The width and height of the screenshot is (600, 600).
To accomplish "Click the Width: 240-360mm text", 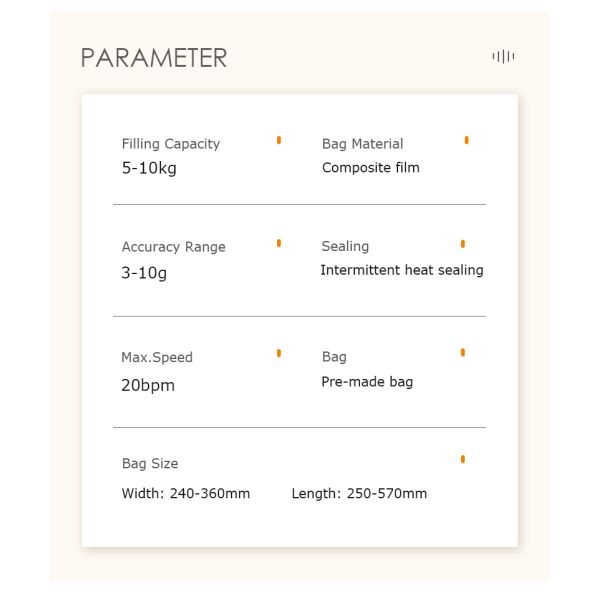I will 186,493.
